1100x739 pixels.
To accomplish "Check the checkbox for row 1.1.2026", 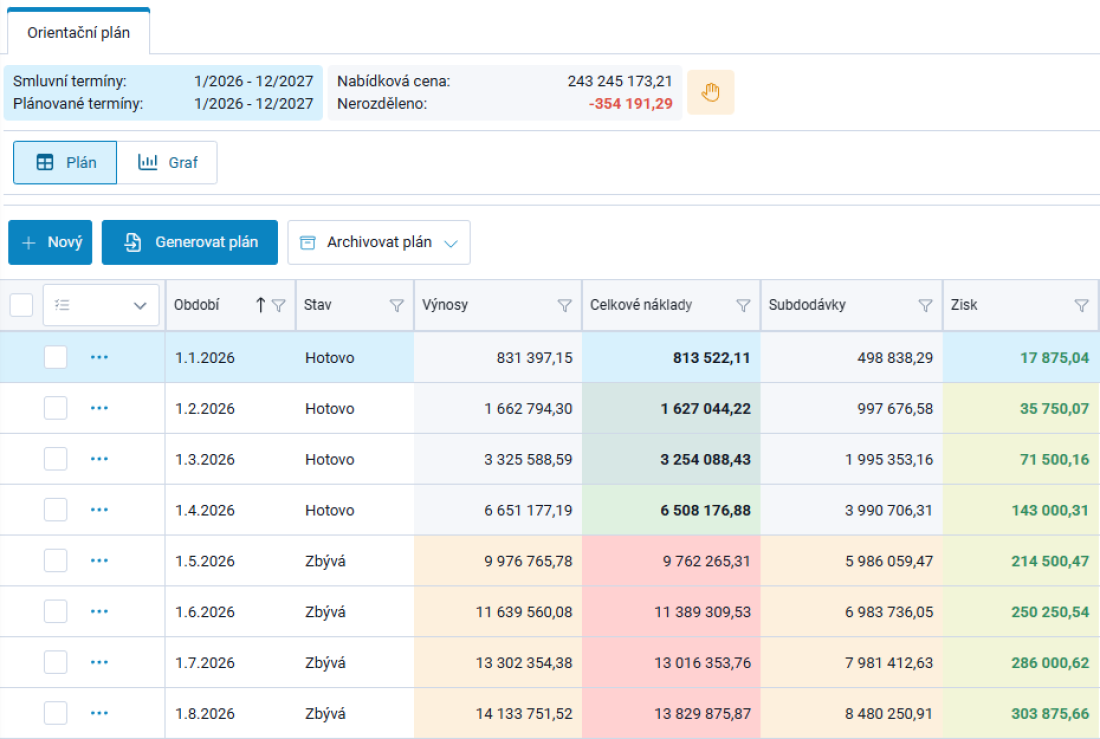I will [55, 357].
